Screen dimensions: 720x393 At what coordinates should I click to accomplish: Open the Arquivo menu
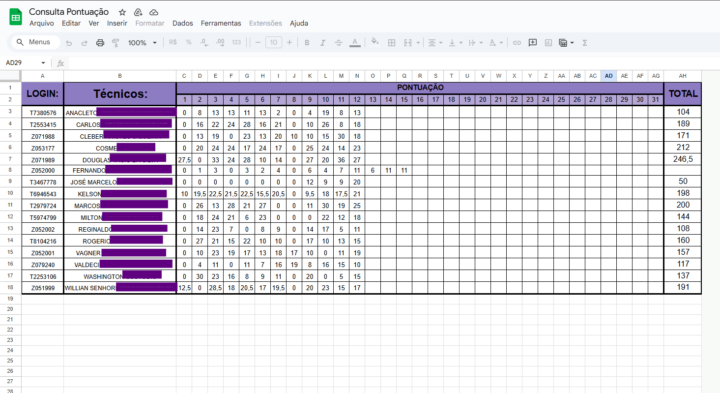[41, 23]
